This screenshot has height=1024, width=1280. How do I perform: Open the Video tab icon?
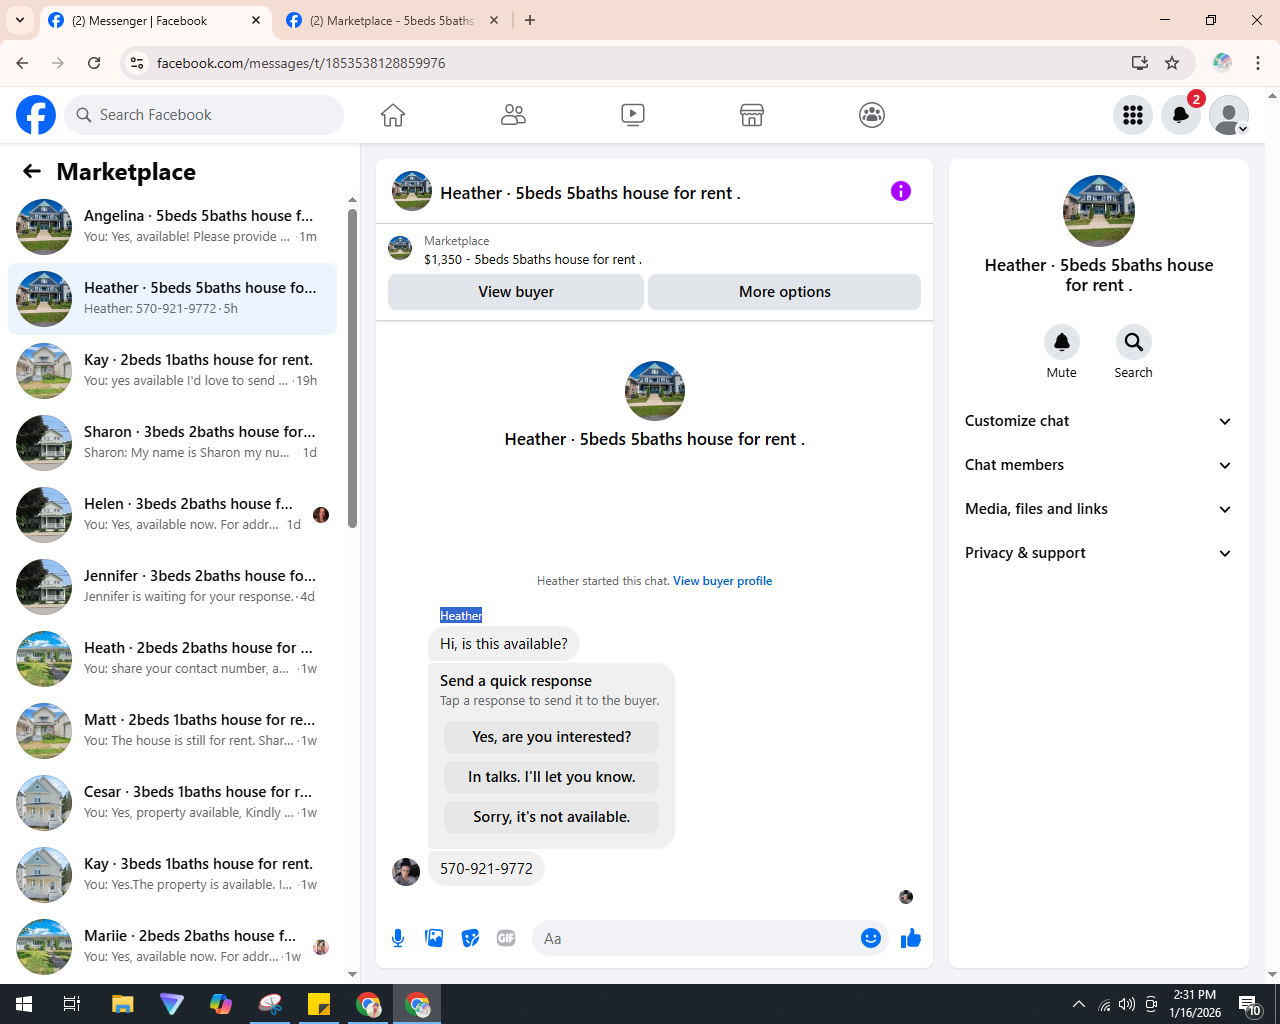coord(633,115)
